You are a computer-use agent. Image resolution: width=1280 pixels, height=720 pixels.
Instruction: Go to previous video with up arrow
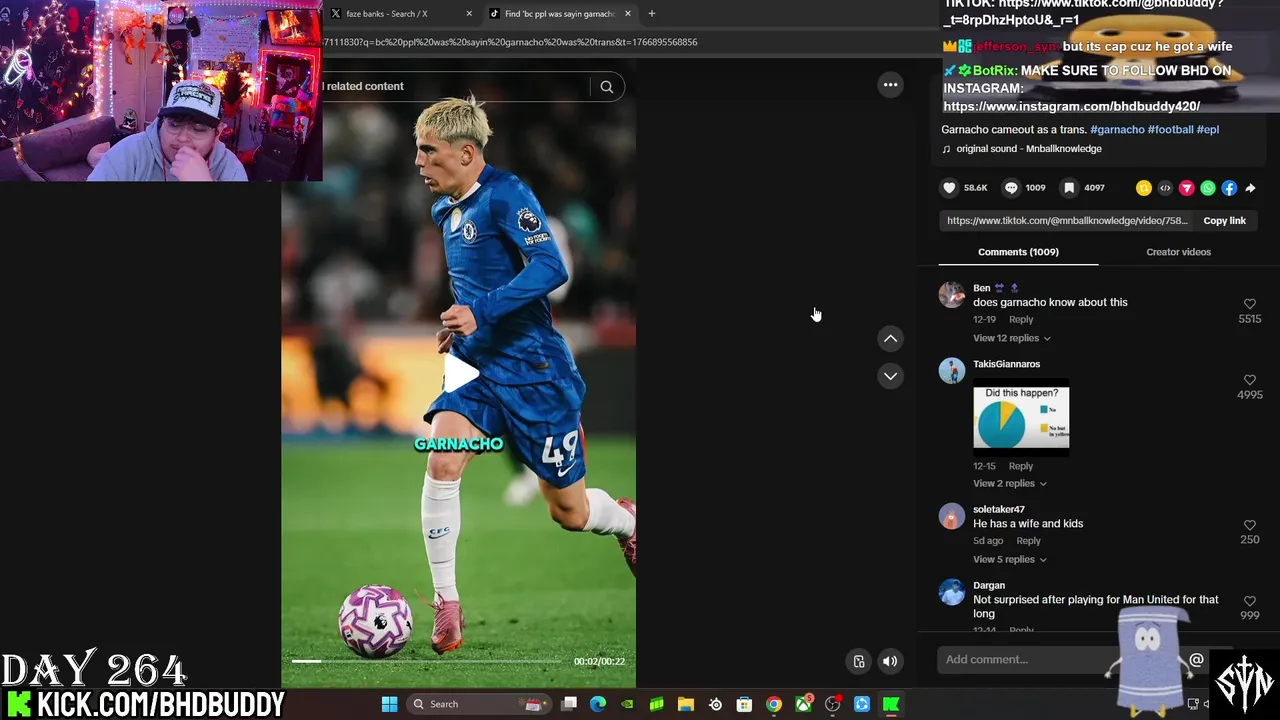point(890,339)
